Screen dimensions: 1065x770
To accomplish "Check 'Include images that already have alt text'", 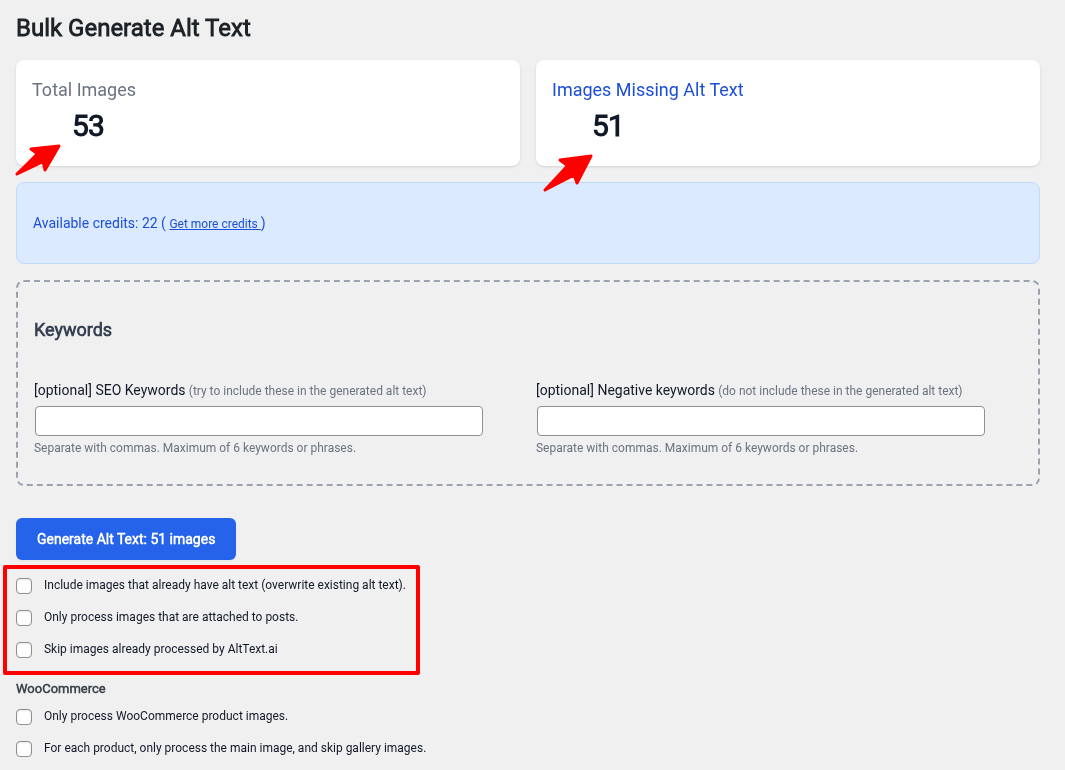I will [x=24, y=585].
